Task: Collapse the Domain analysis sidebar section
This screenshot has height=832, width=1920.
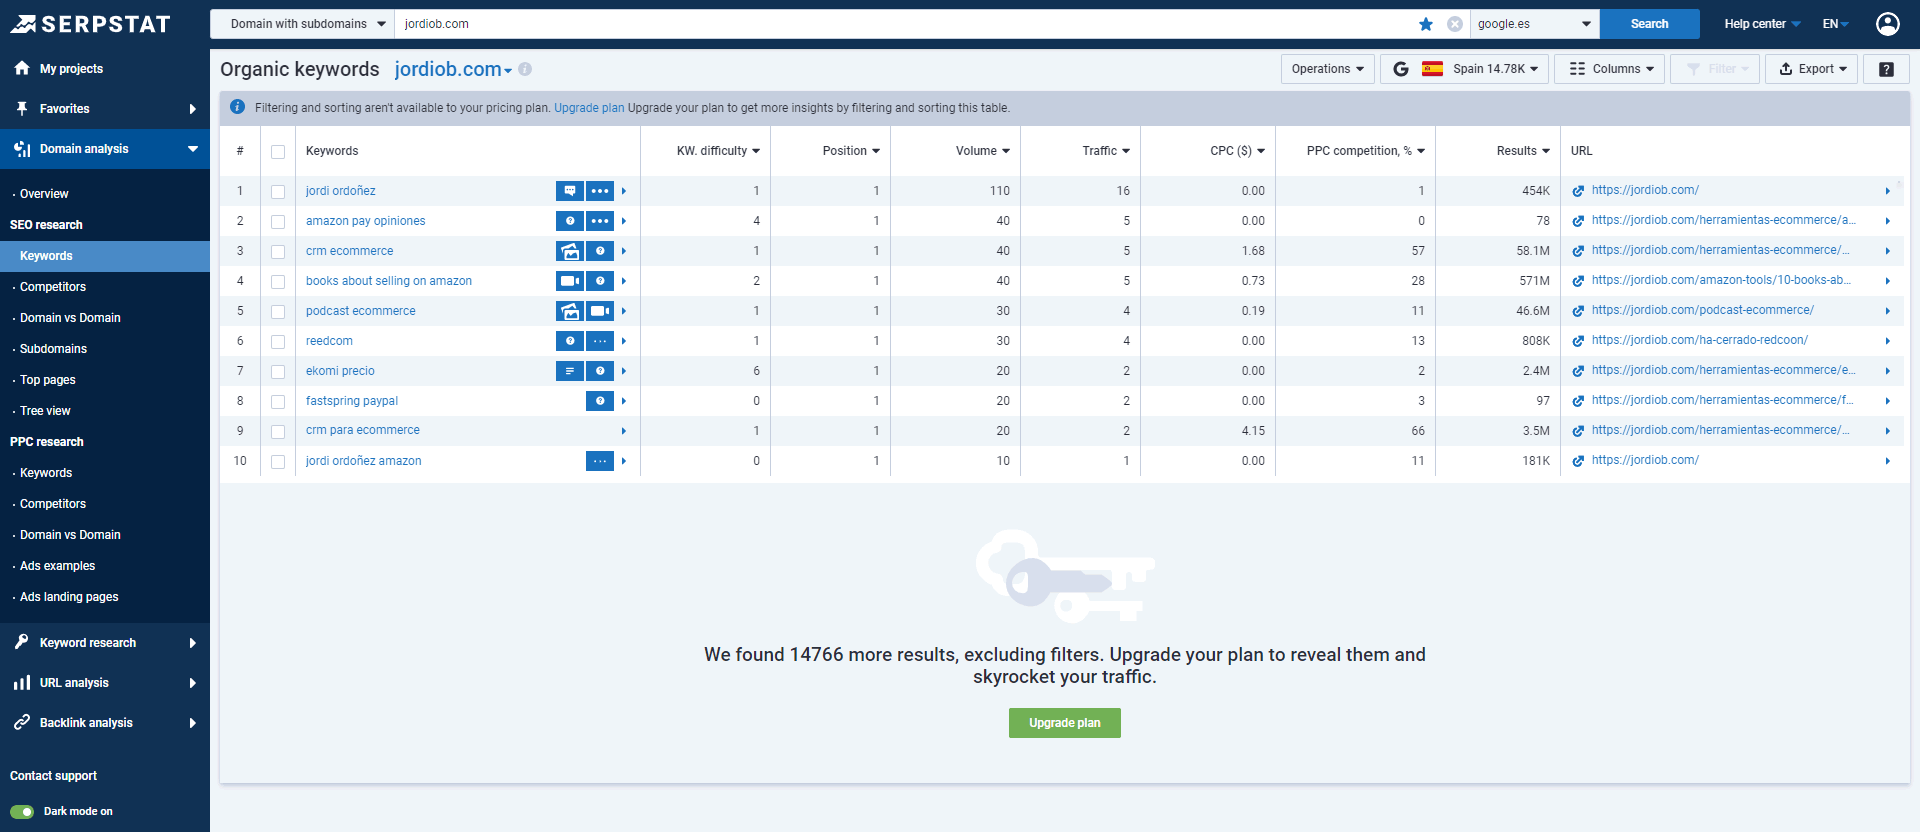Action: pos(105,149)
